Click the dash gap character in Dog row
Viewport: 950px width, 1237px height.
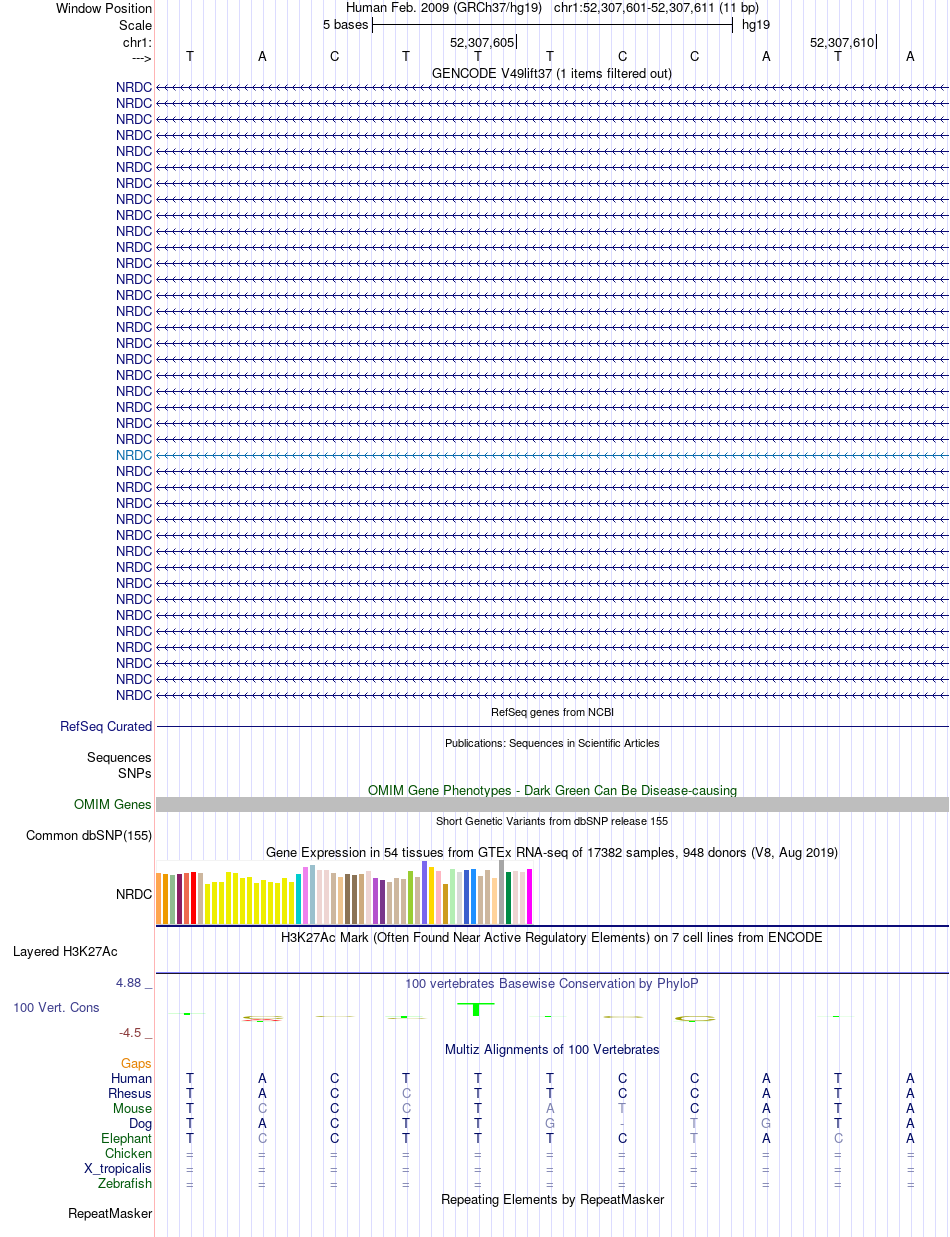pos(622,1124)
